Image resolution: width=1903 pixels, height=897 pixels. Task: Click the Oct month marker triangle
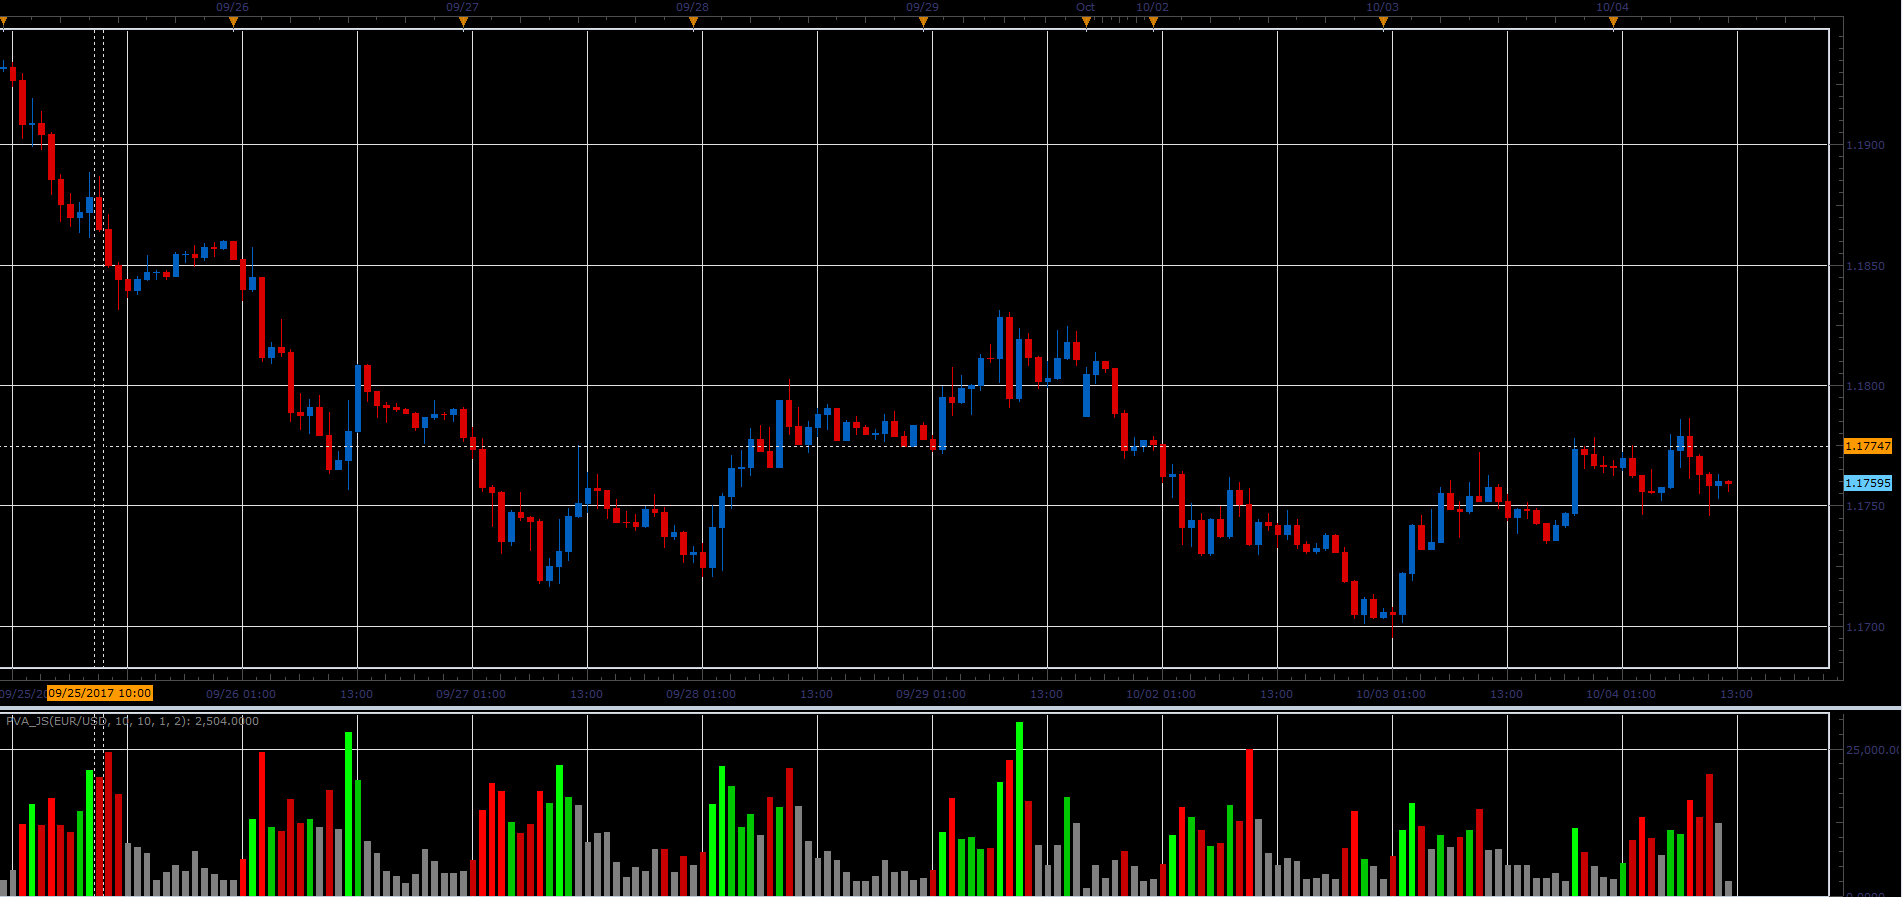point(1086,22)
